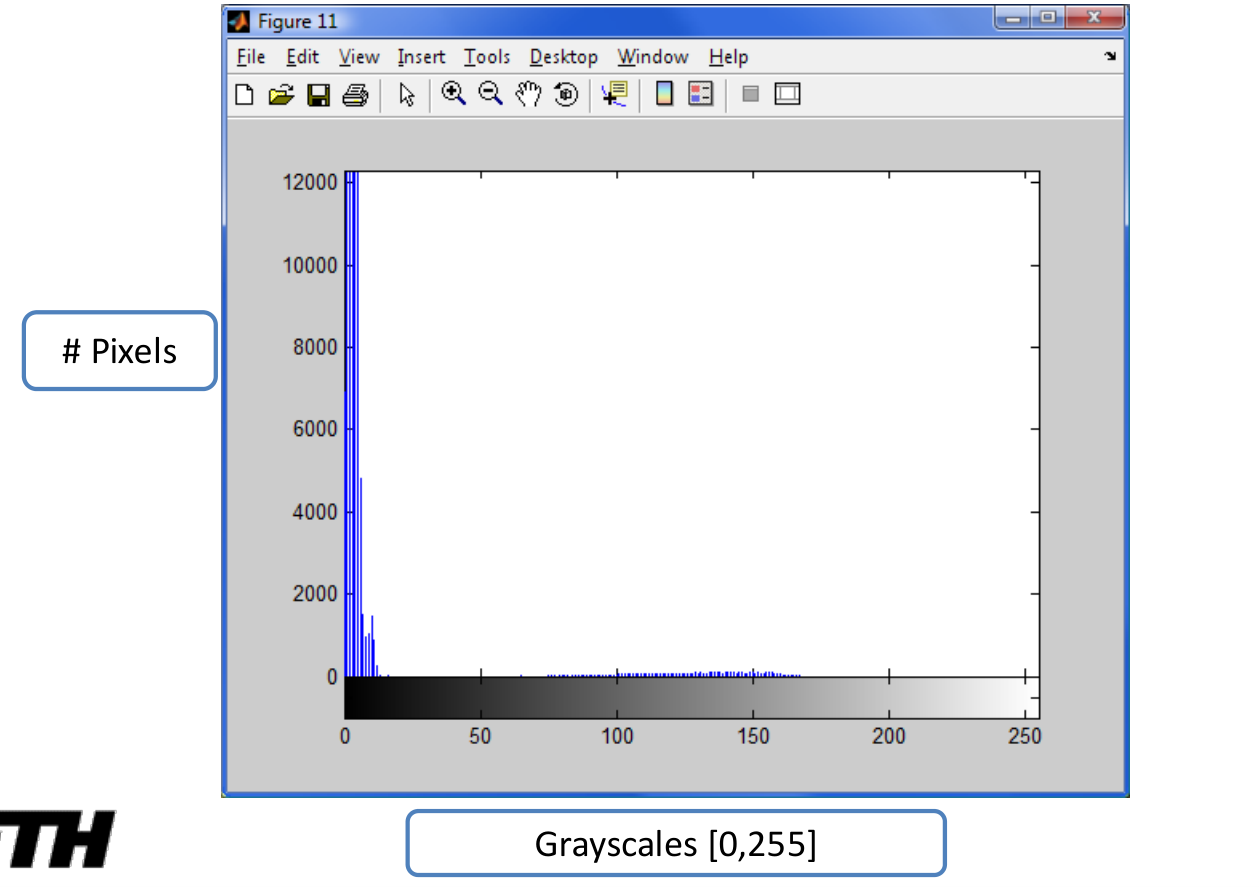Toggle the Data Cursor tool
This screenshot has width=1259, height=887.
tap(614, 95)
